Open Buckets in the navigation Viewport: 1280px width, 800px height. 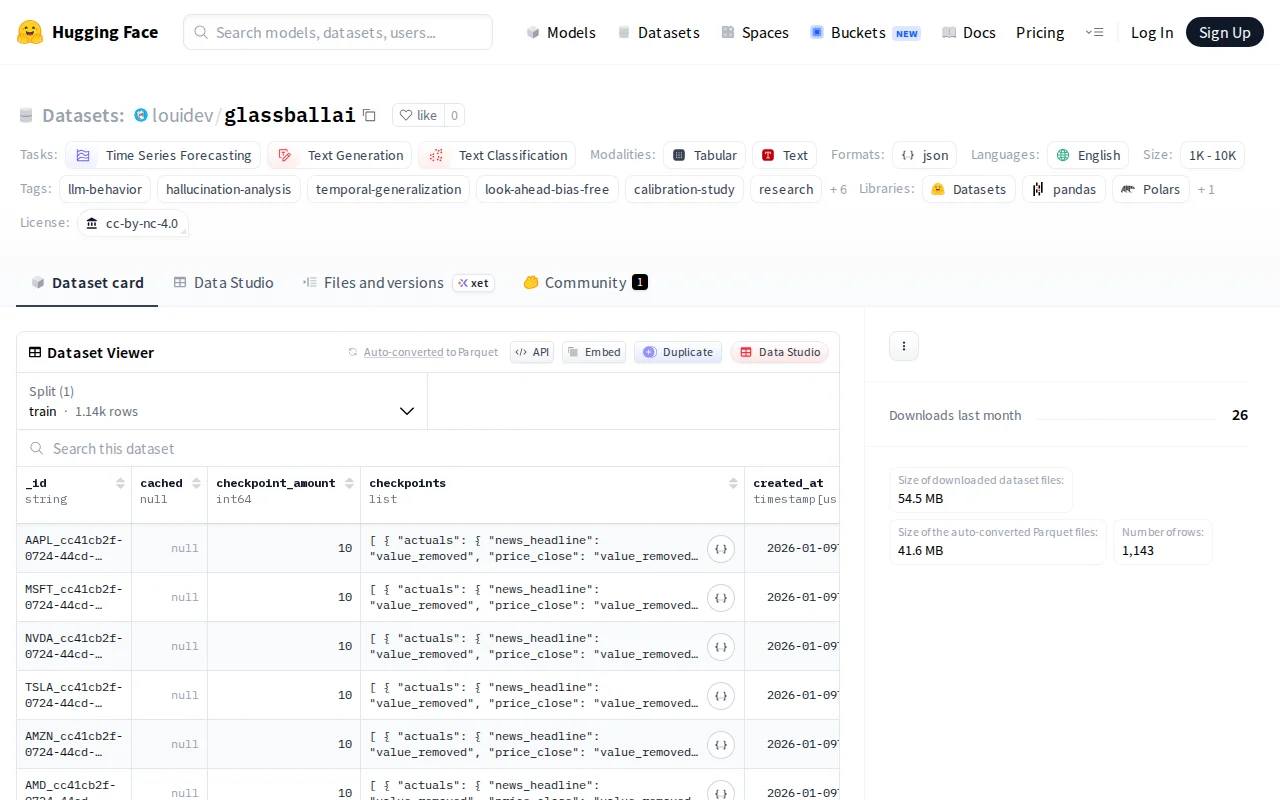pyautogui.click(x=865, y=32)
